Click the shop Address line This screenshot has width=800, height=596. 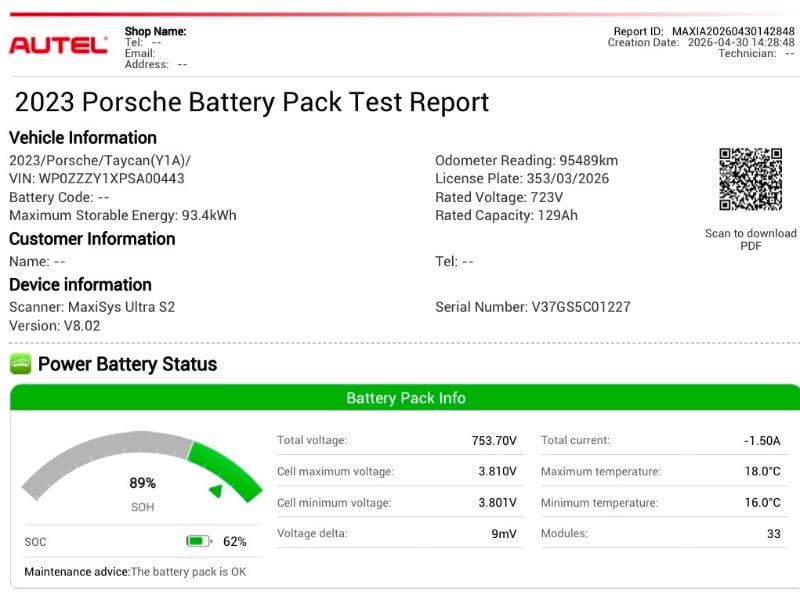pyautogui.click(x=156, y=64)
